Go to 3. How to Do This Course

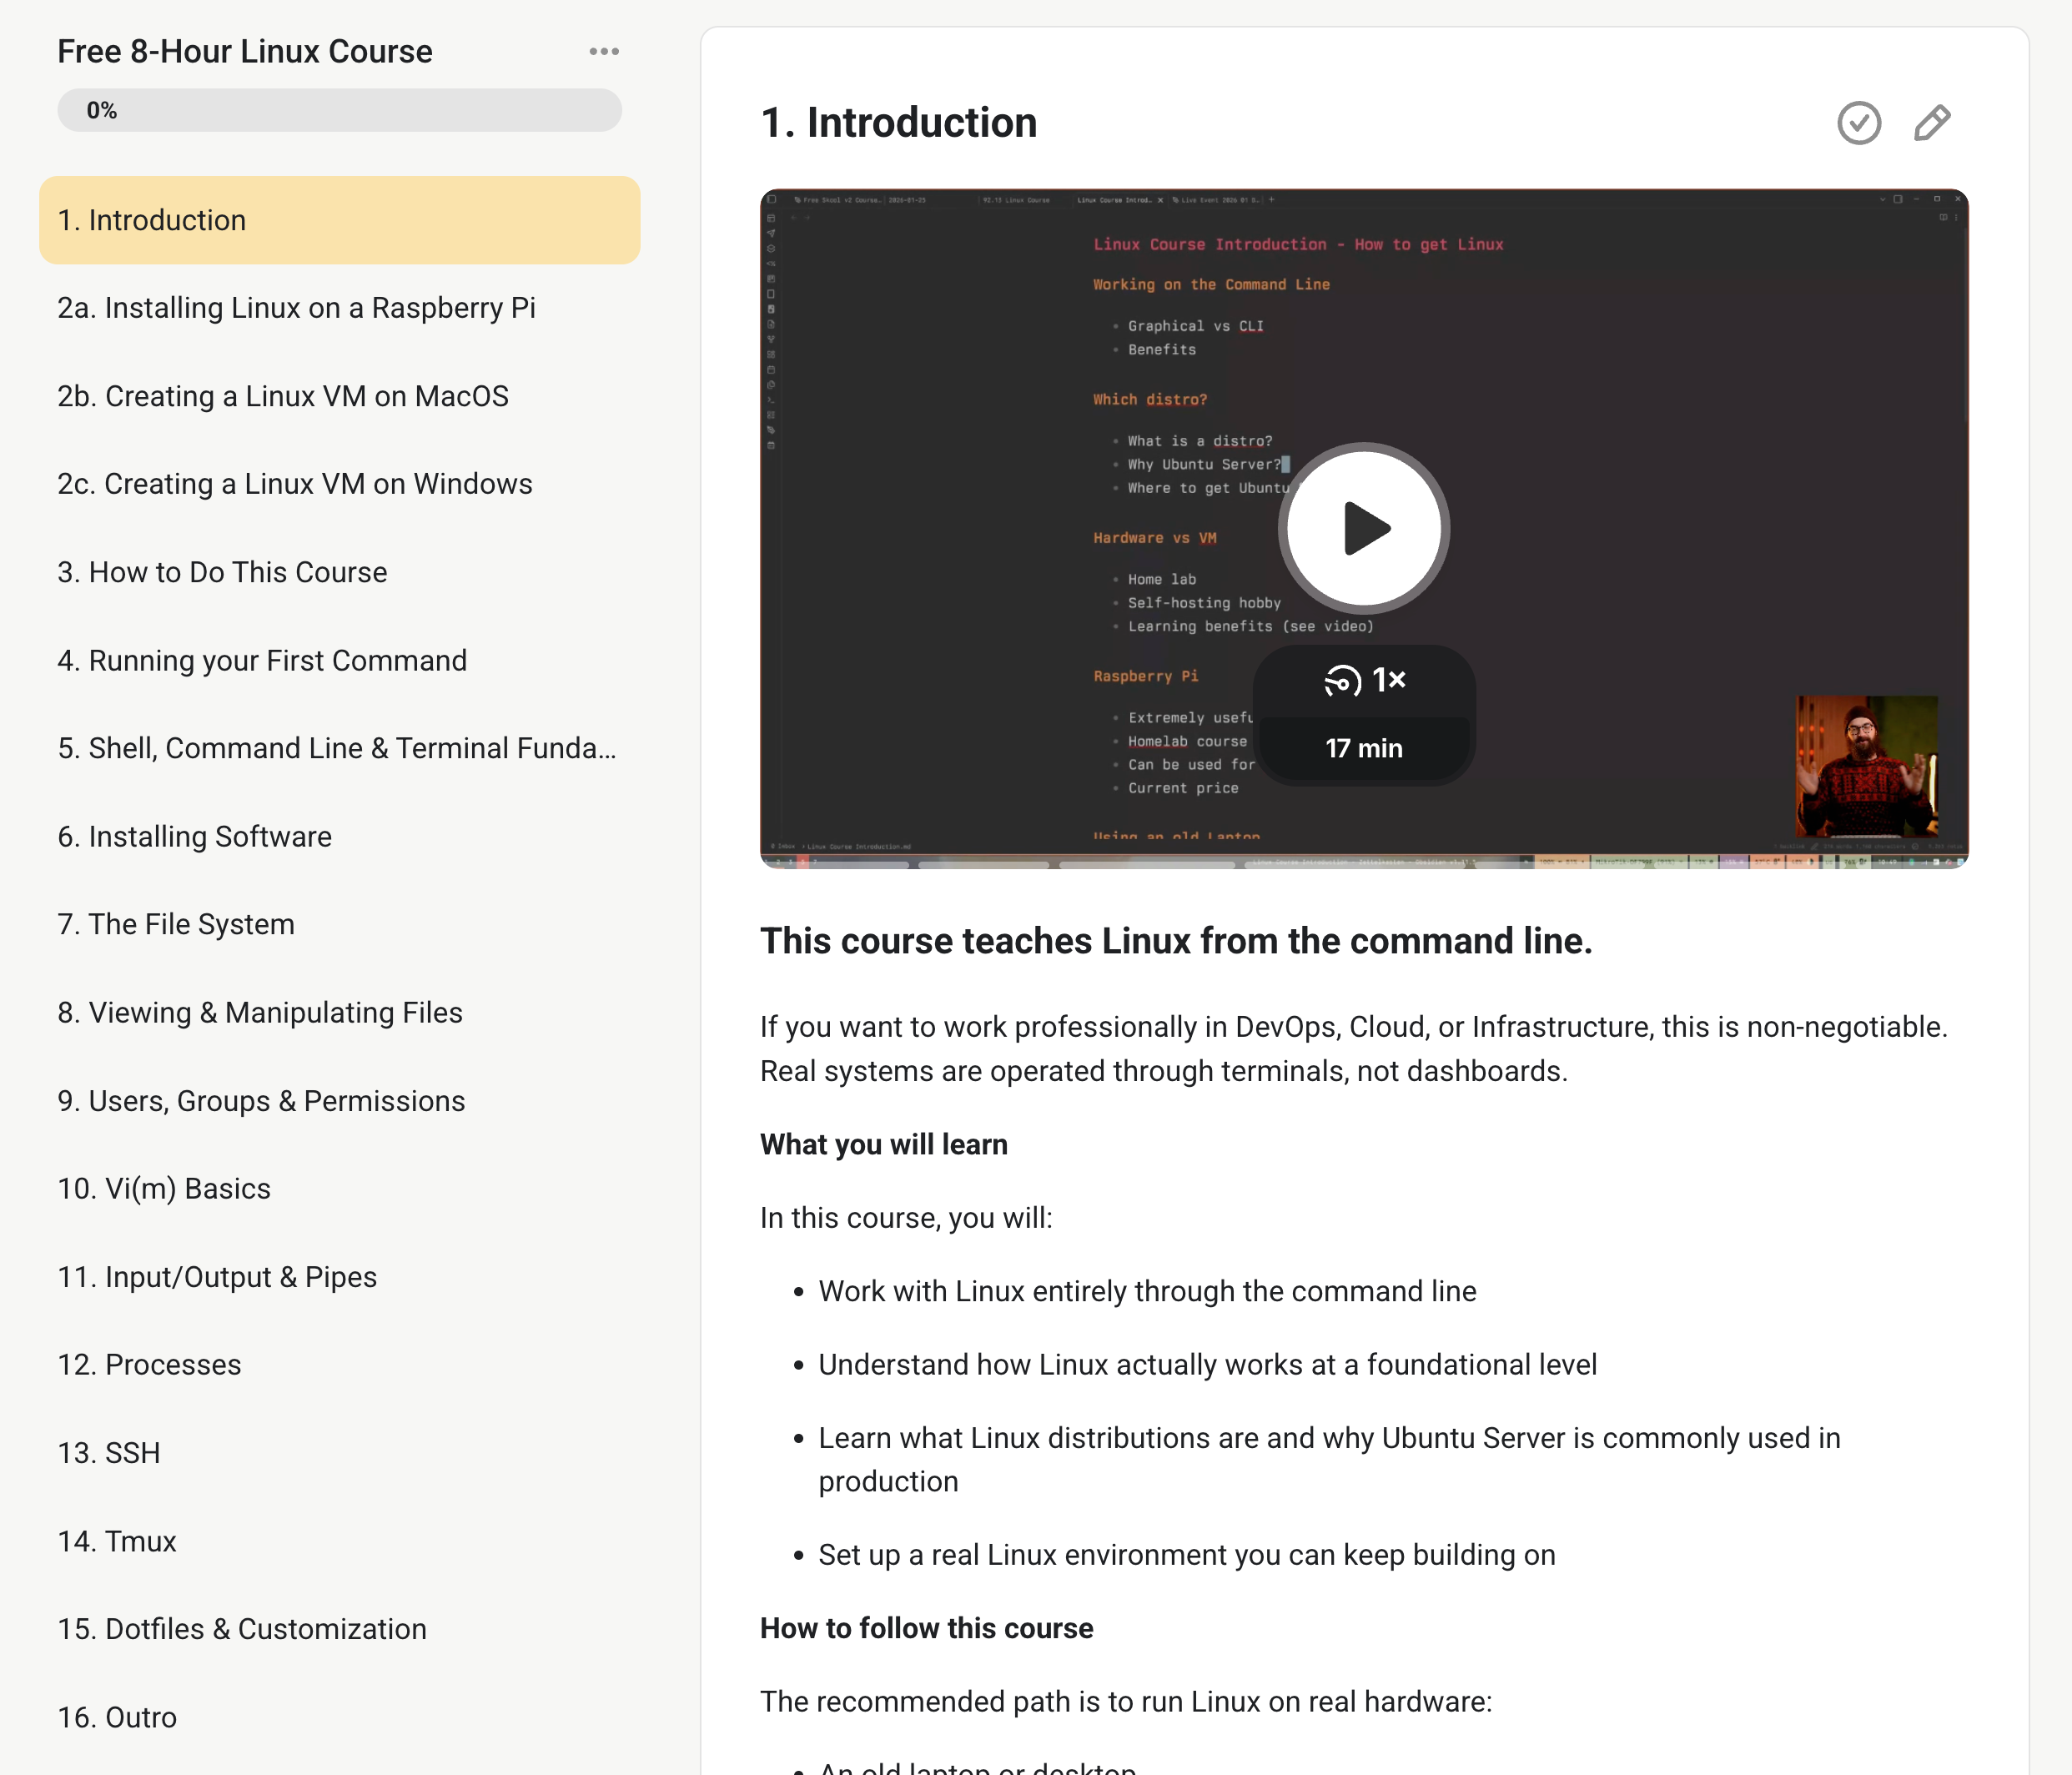(339, 572)
